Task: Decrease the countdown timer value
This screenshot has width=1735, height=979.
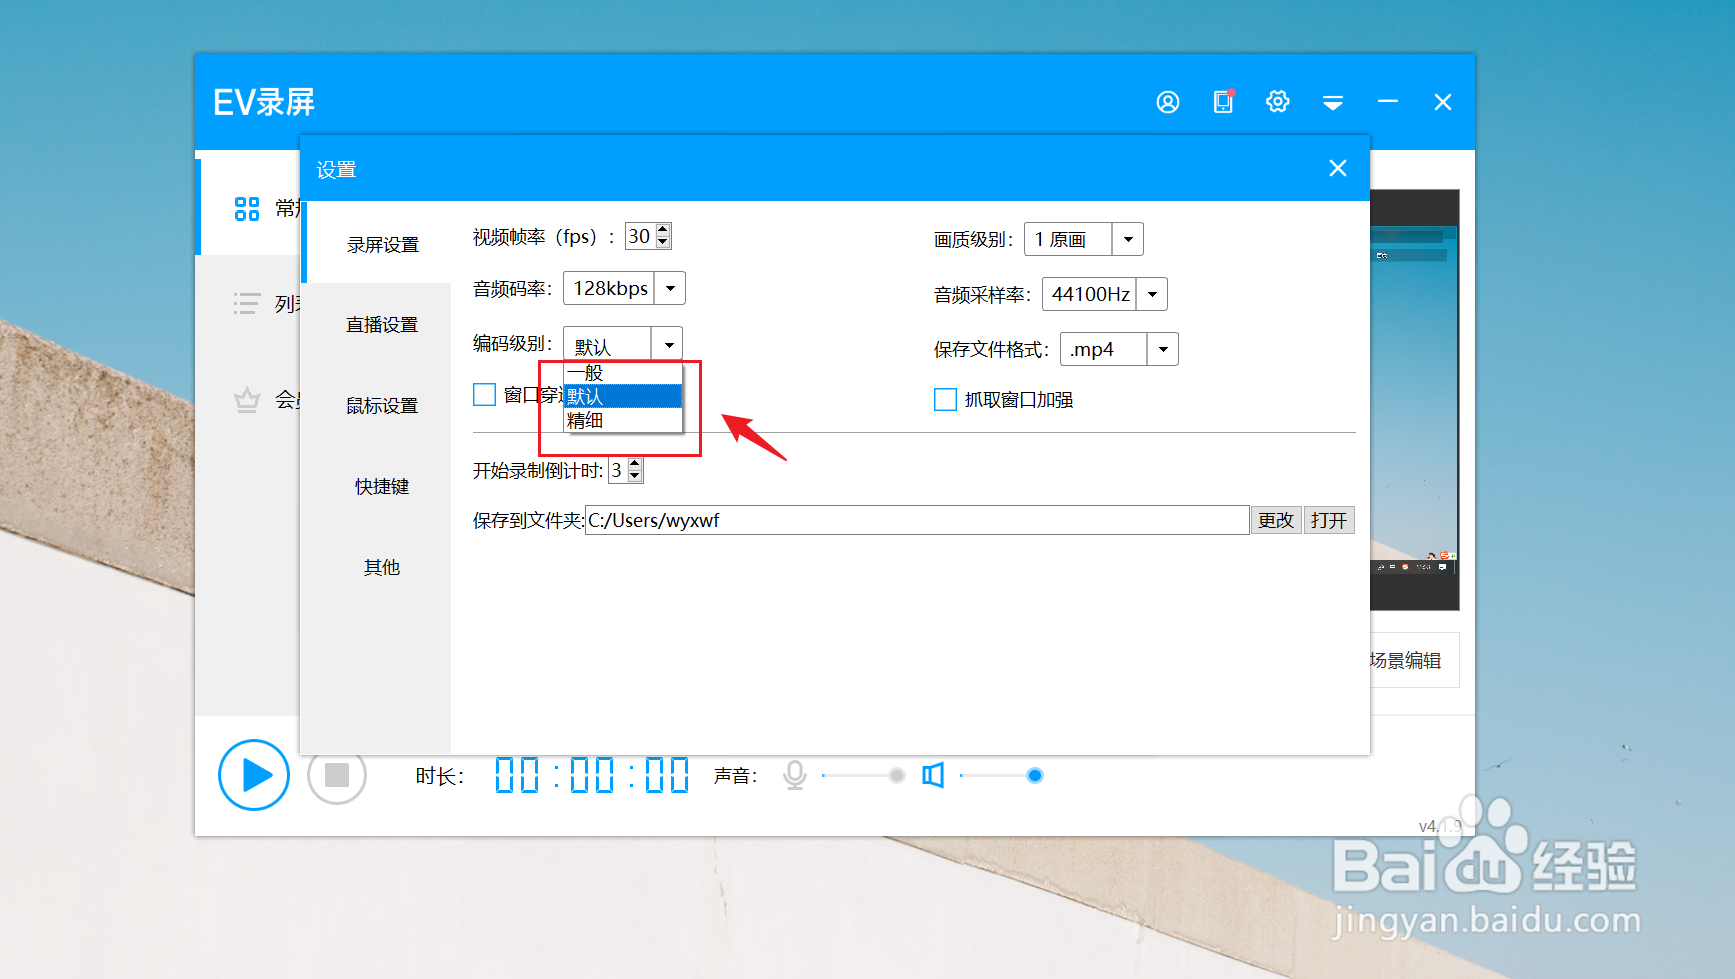Action: click(x=635, y=476)
